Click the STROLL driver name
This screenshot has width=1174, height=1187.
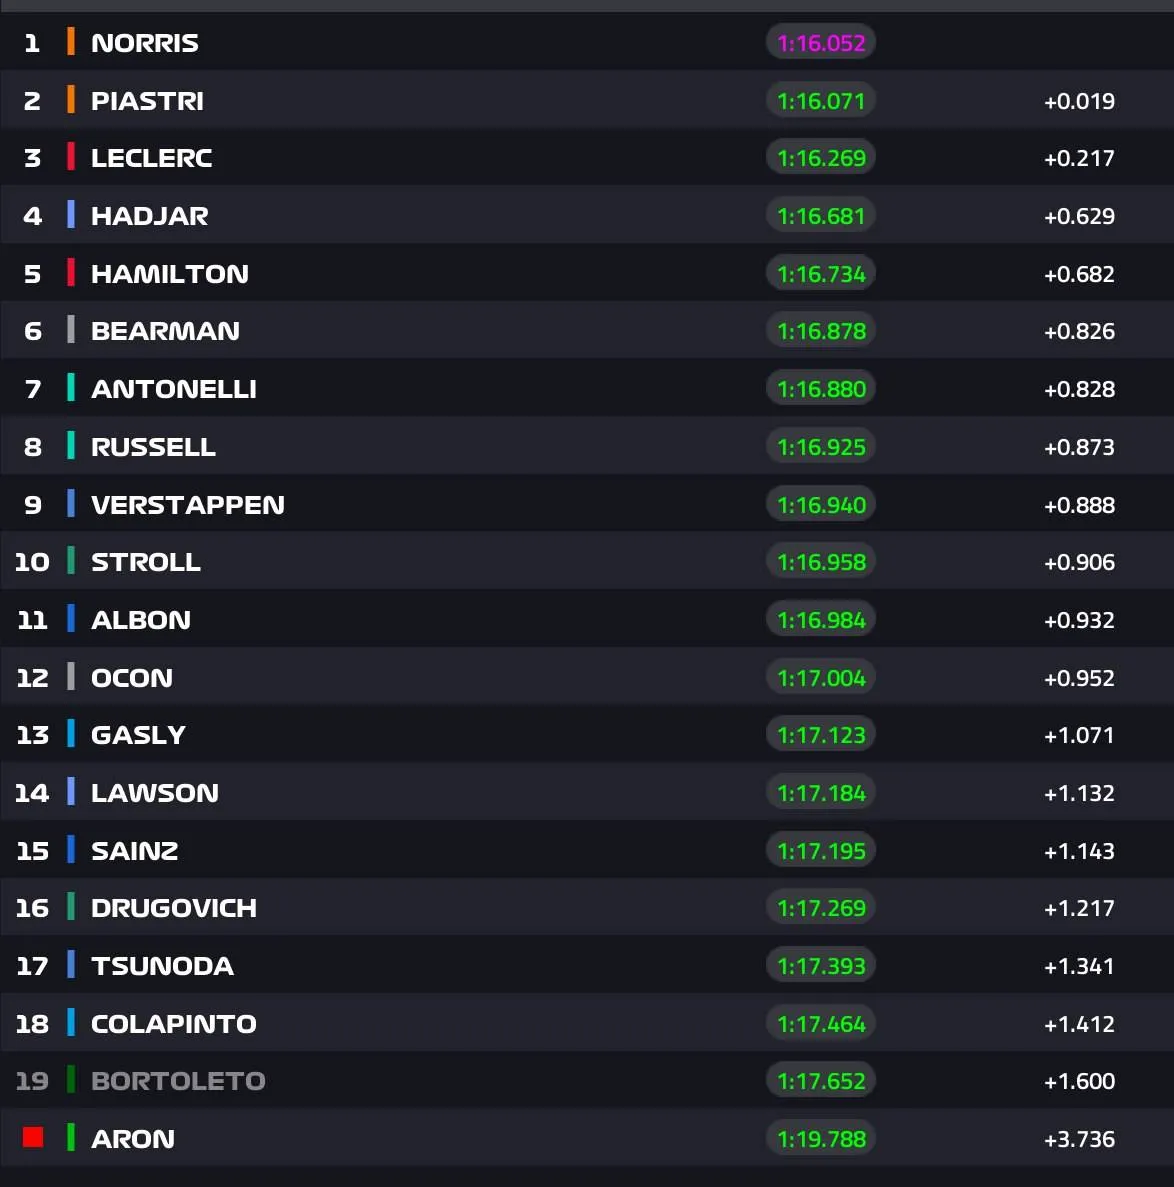145,562
